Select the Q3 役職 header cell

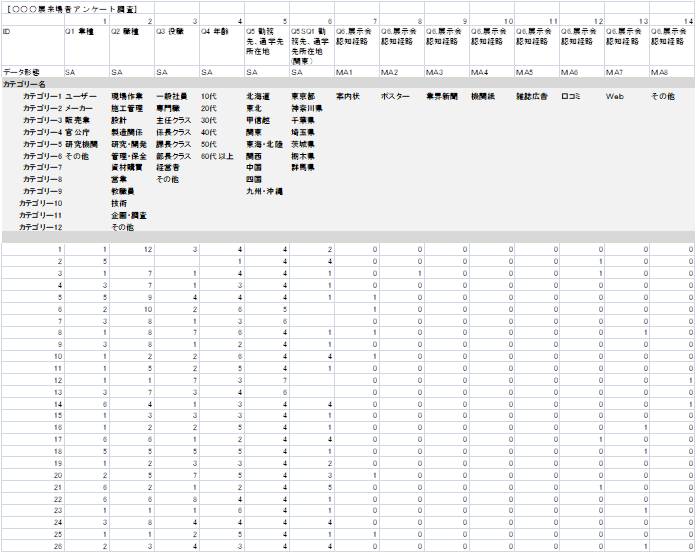click(173, 31)
